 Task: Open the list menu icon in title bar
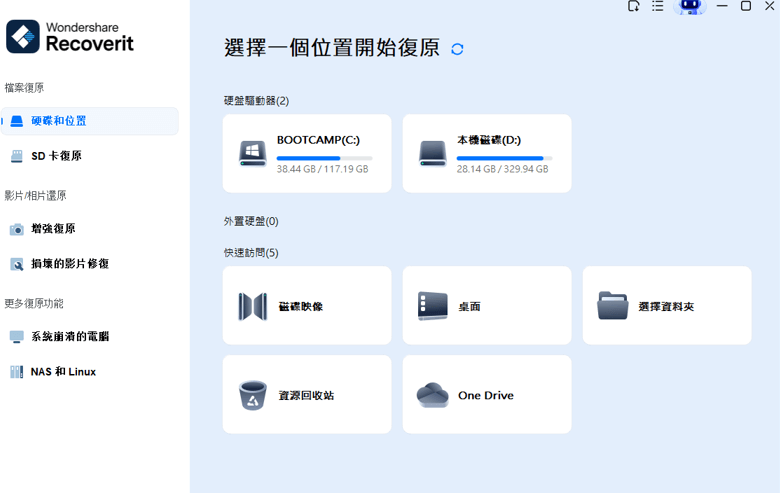658,6
